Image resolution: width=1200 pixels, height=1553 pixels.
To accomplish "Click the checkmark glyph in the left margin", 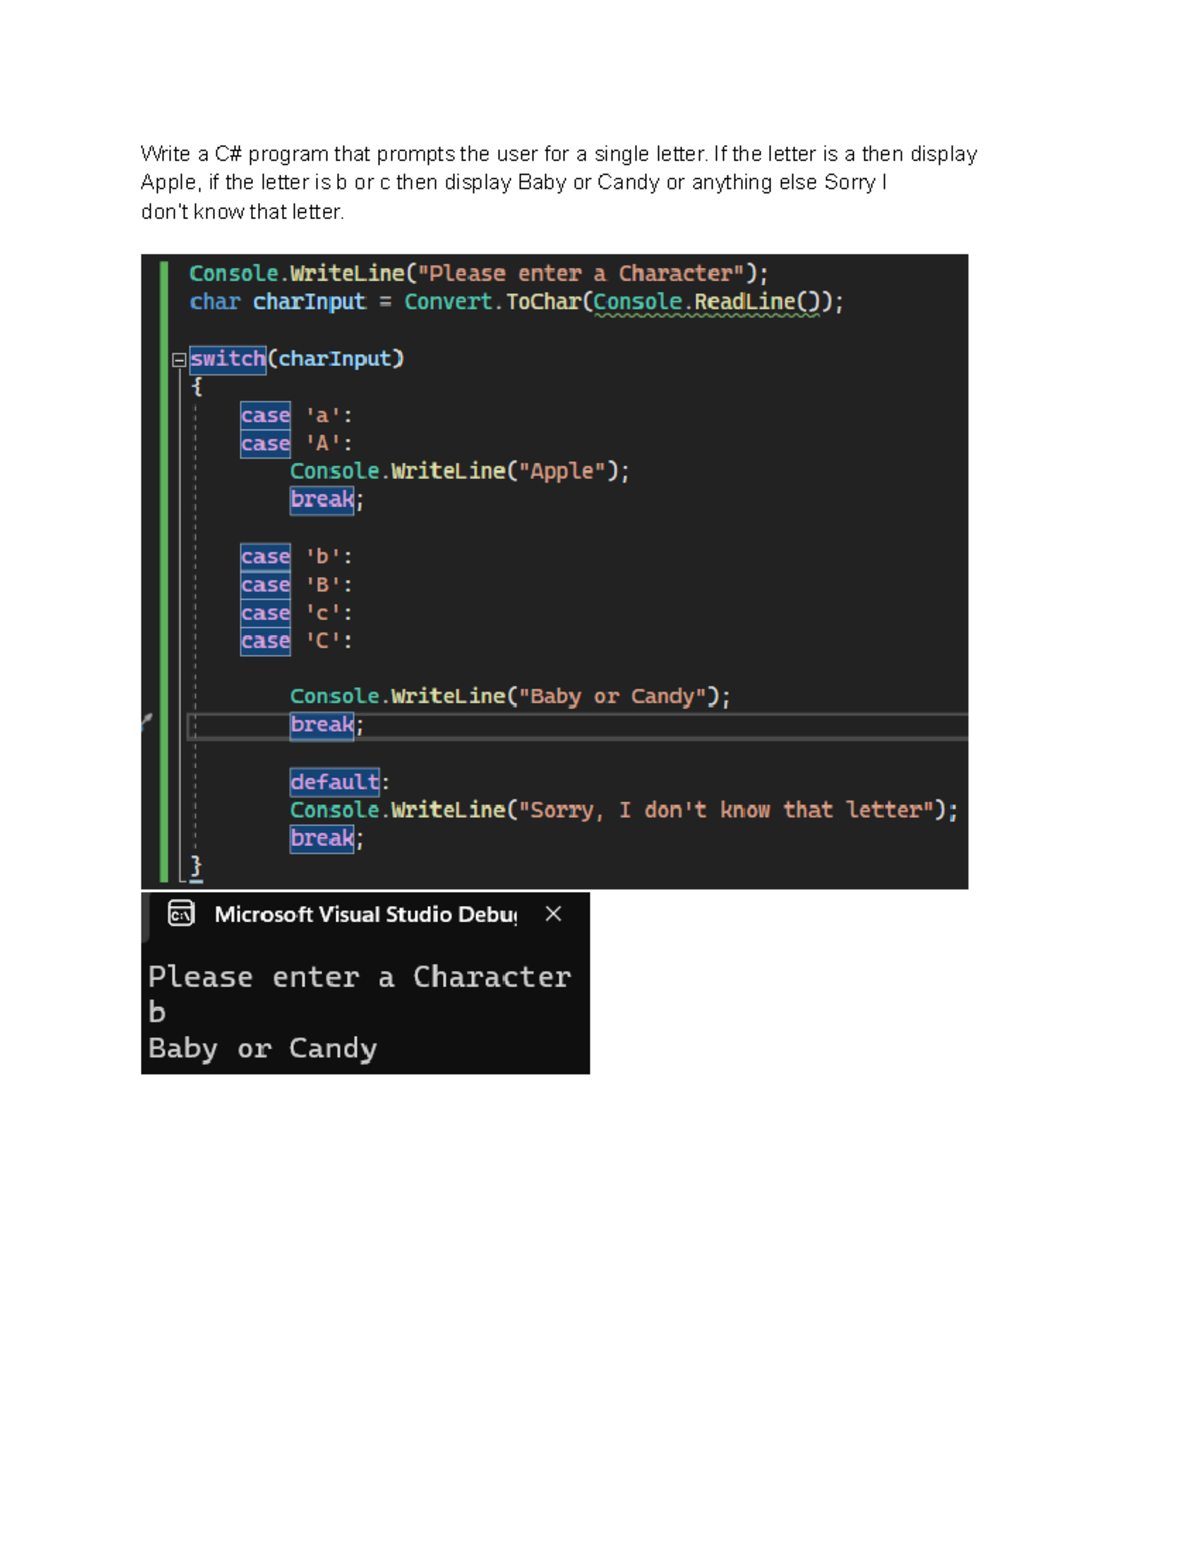I will point(147,718).
